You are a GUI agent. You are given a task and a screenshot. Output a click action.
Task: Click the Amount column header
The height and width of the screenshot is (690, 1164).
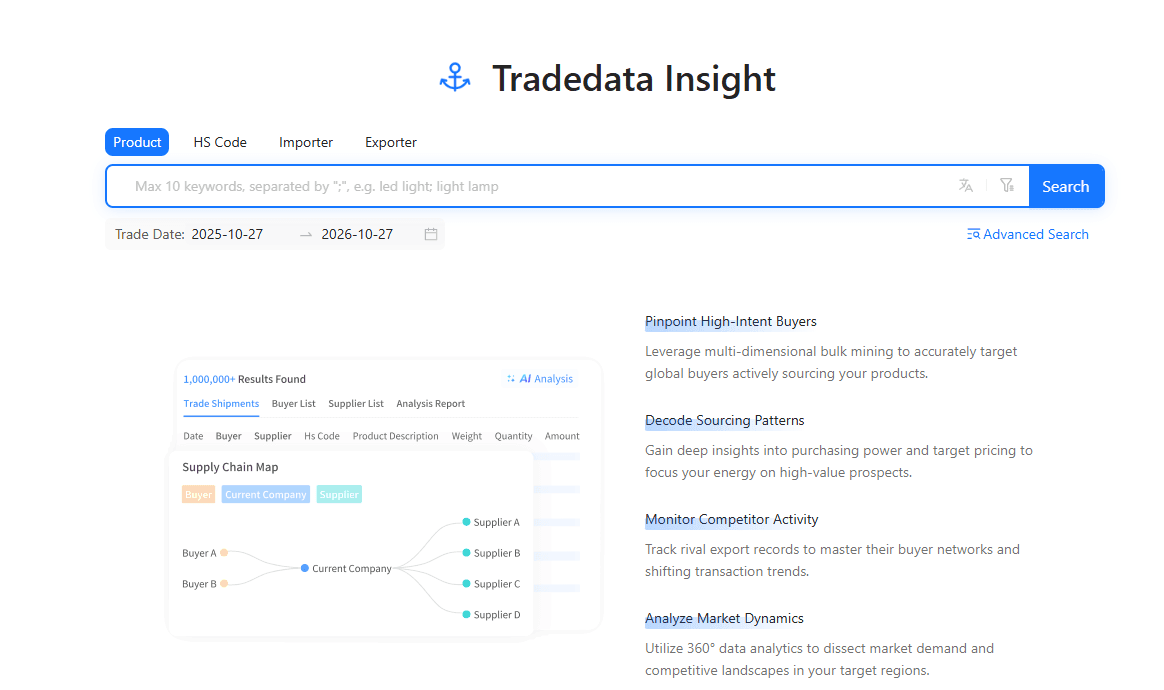click(562, 436)
